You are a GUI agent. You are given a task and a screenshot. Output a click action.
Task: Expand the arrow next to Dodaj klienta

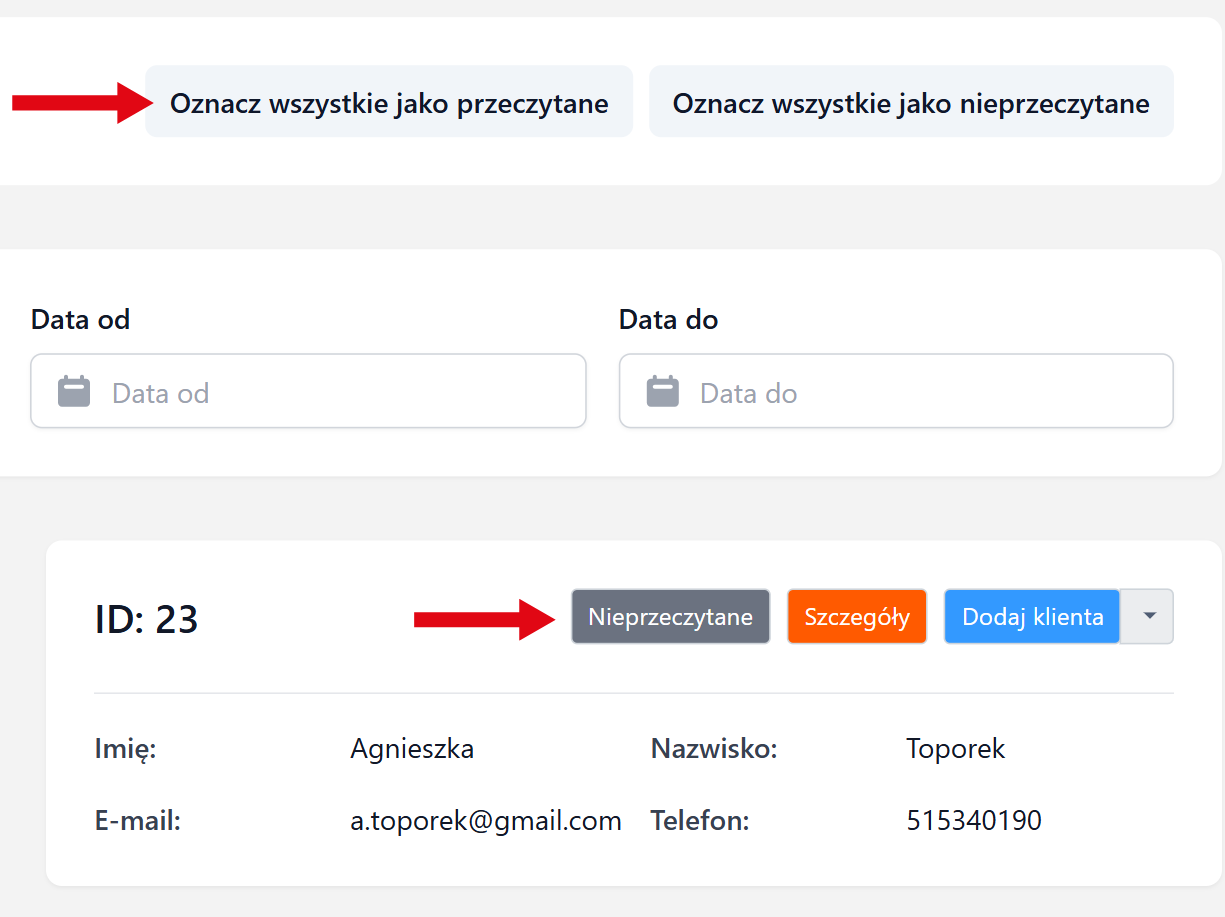pyautogui.click(x=1148, y=617)
